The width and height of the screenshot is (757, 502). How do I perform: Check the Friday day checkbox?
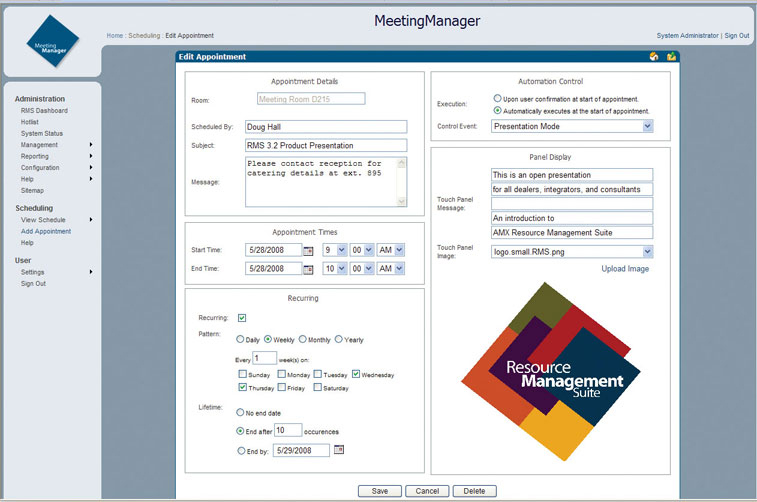(285, 386)
